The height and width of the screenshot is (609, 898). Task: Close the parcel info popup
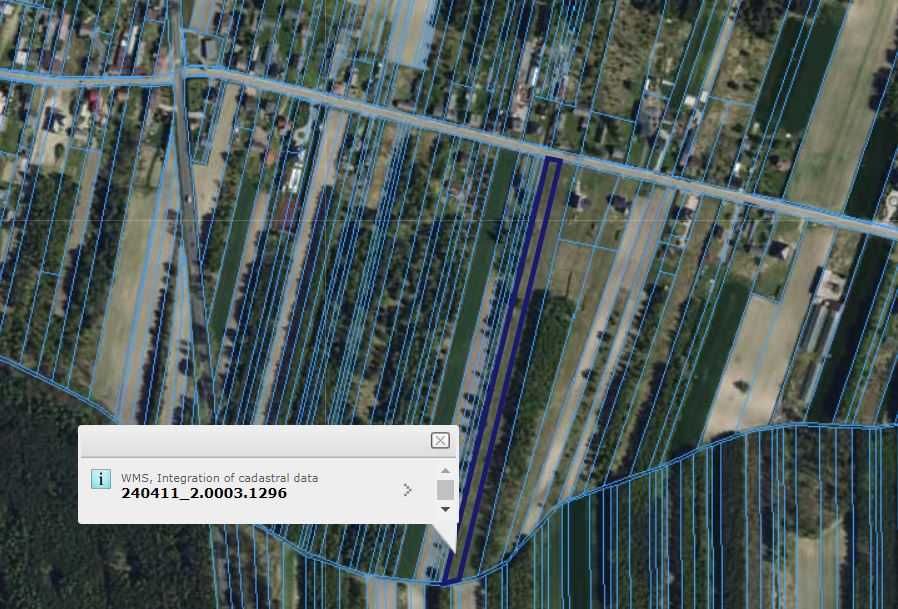[440, 440]
